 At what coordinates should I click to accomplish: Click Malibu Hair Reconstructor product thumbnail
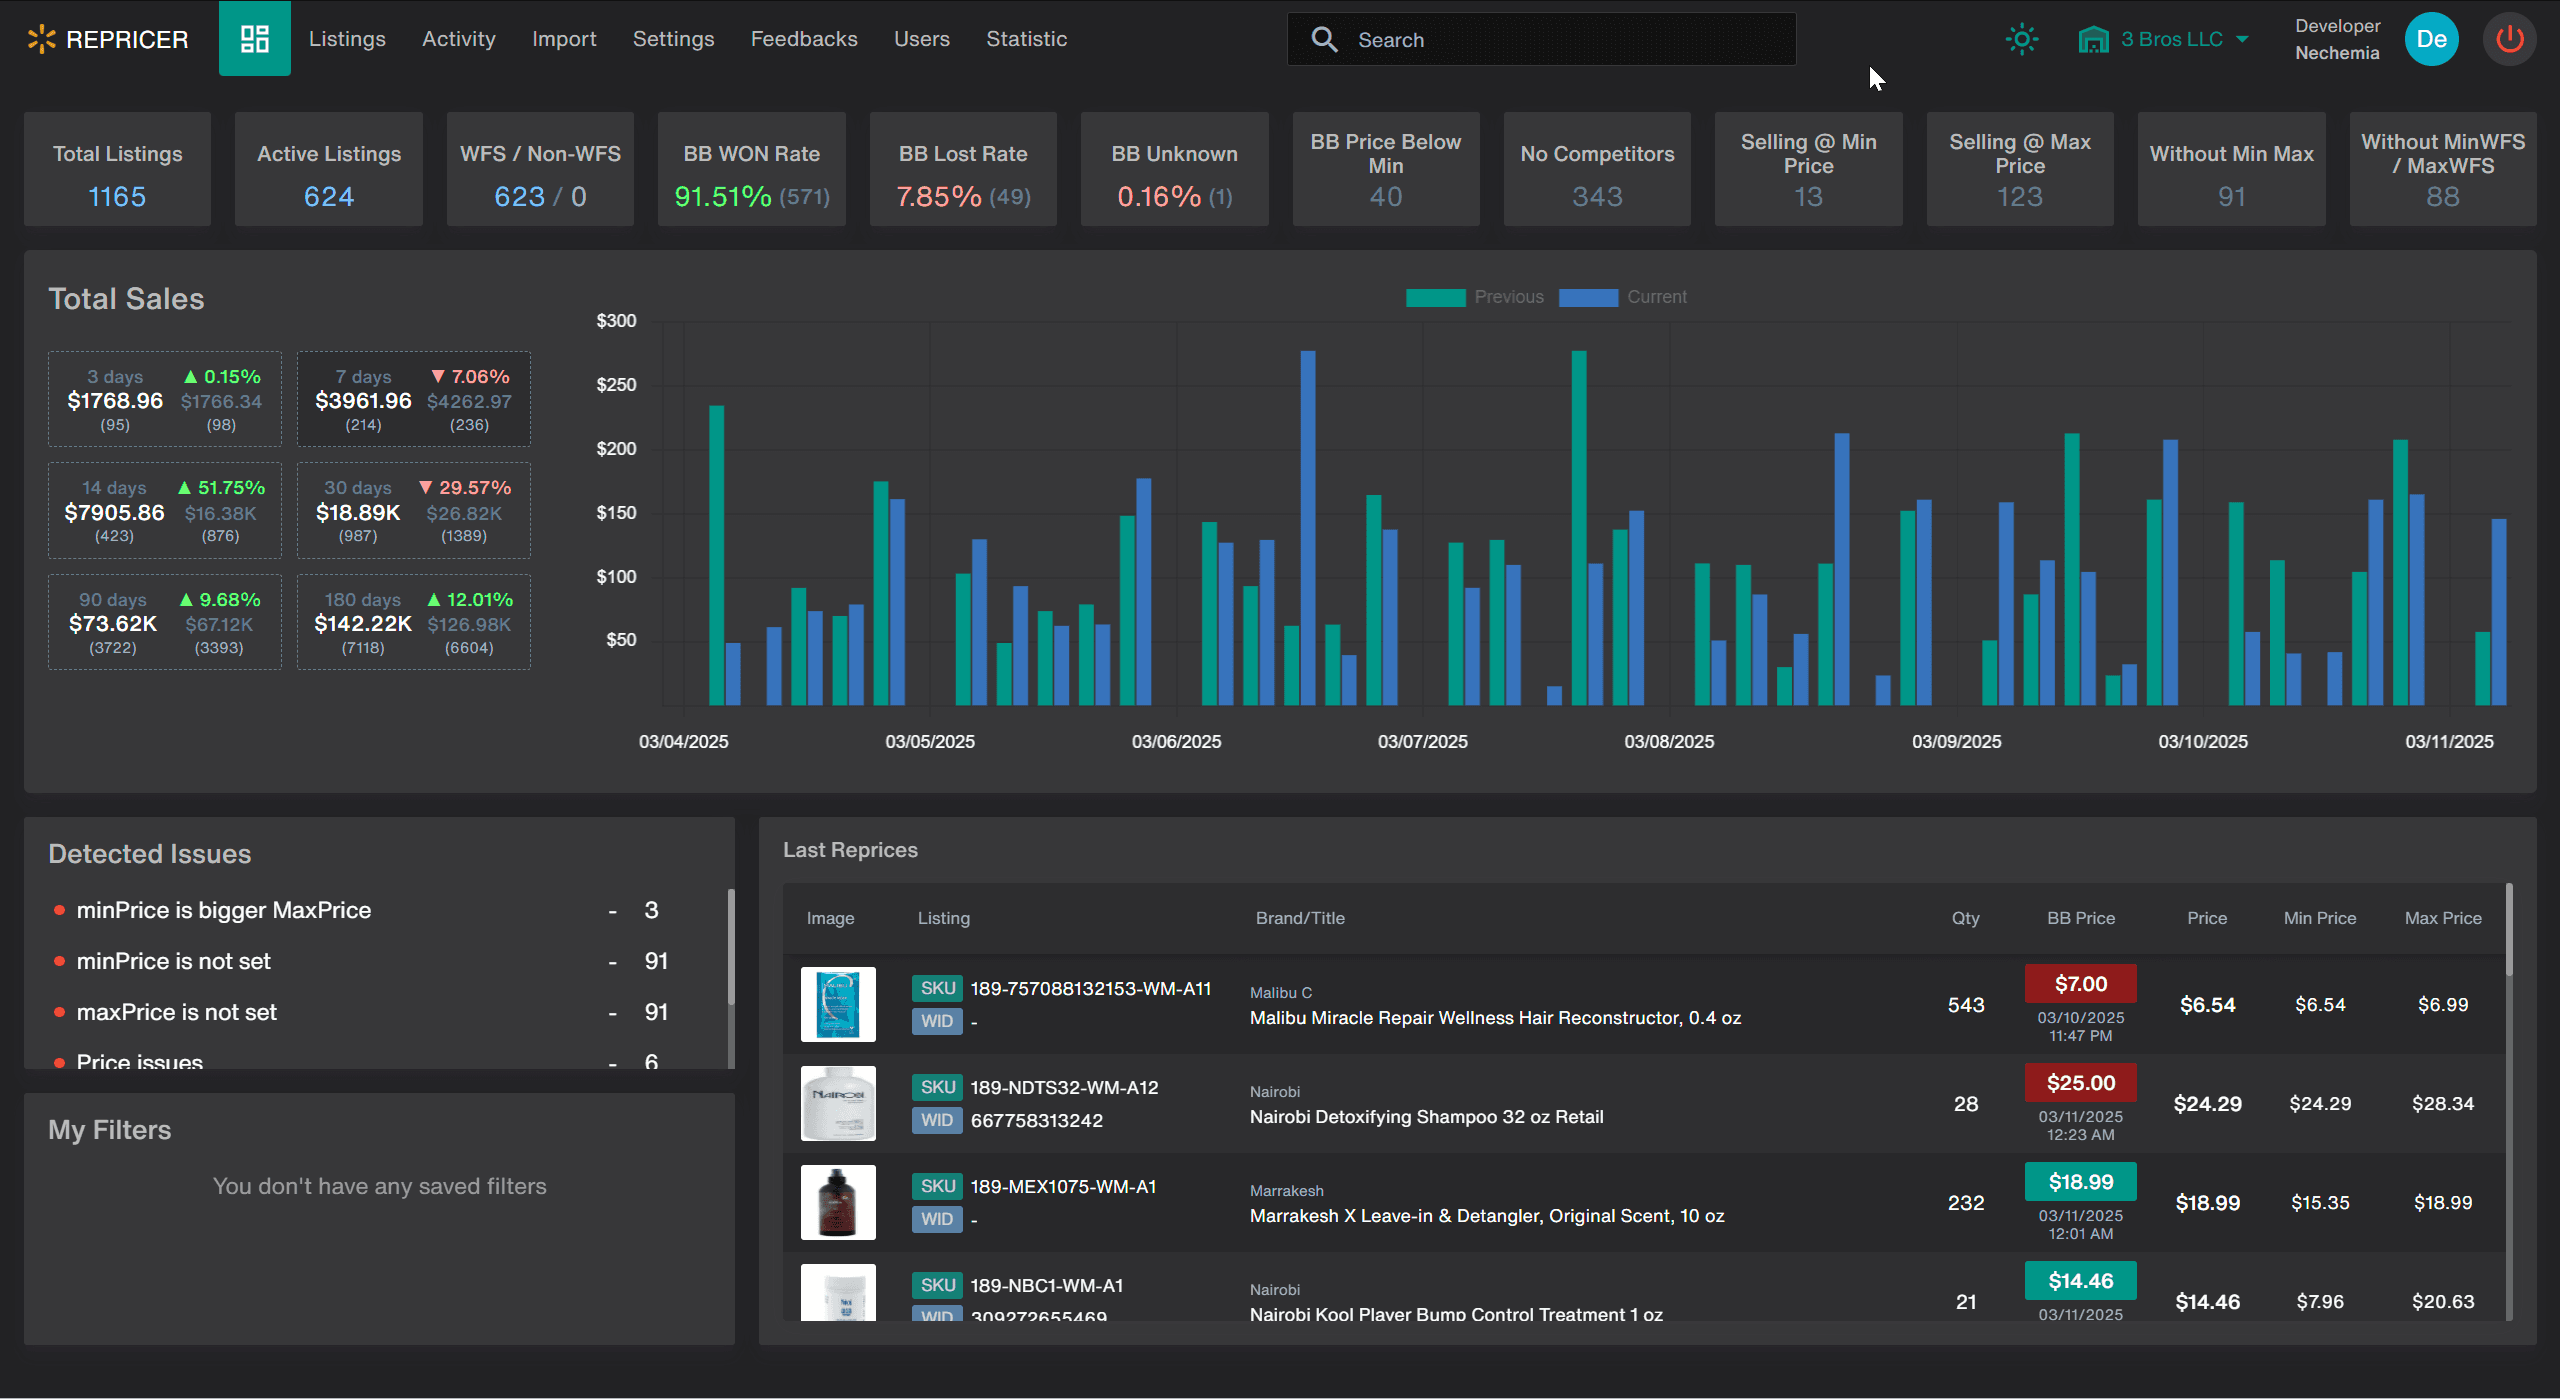tap(838, 1004)
